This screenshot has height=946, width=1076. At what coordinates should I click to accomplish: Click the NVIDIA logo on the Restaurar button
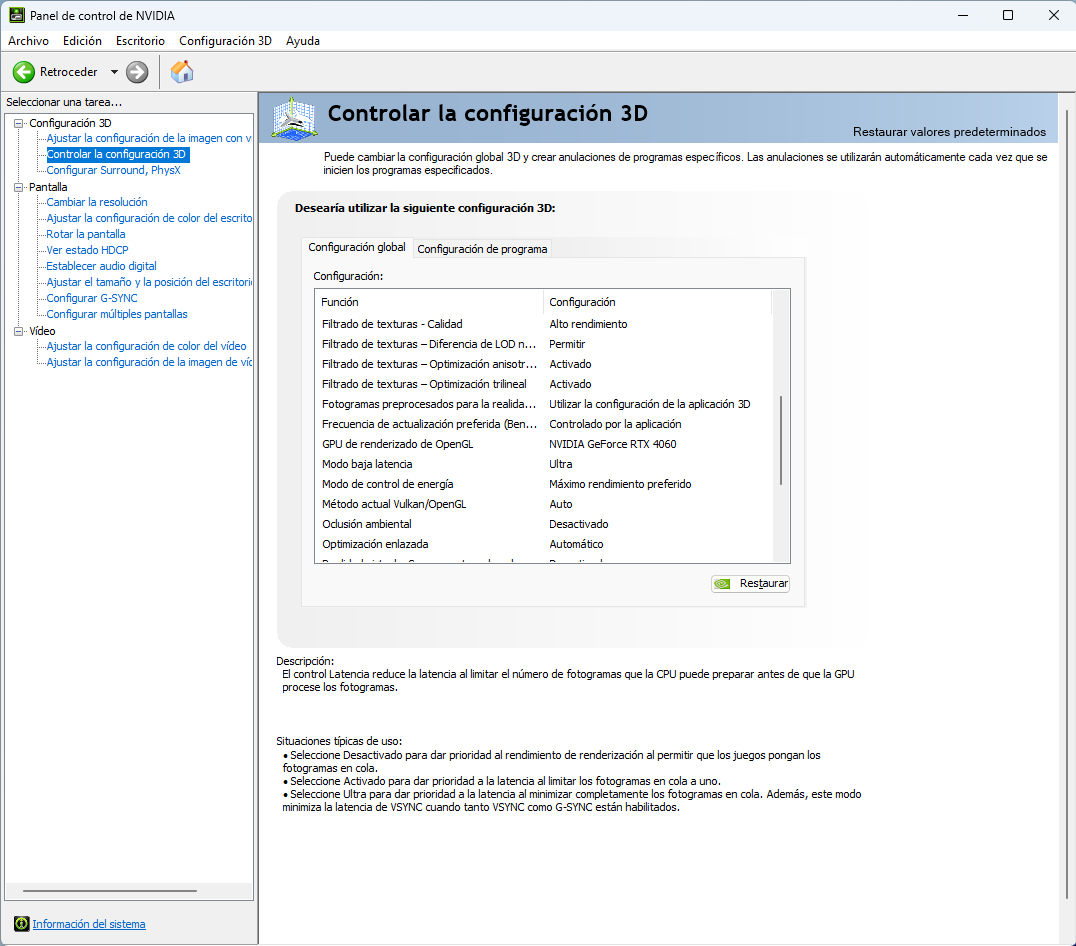click(722, 584)
